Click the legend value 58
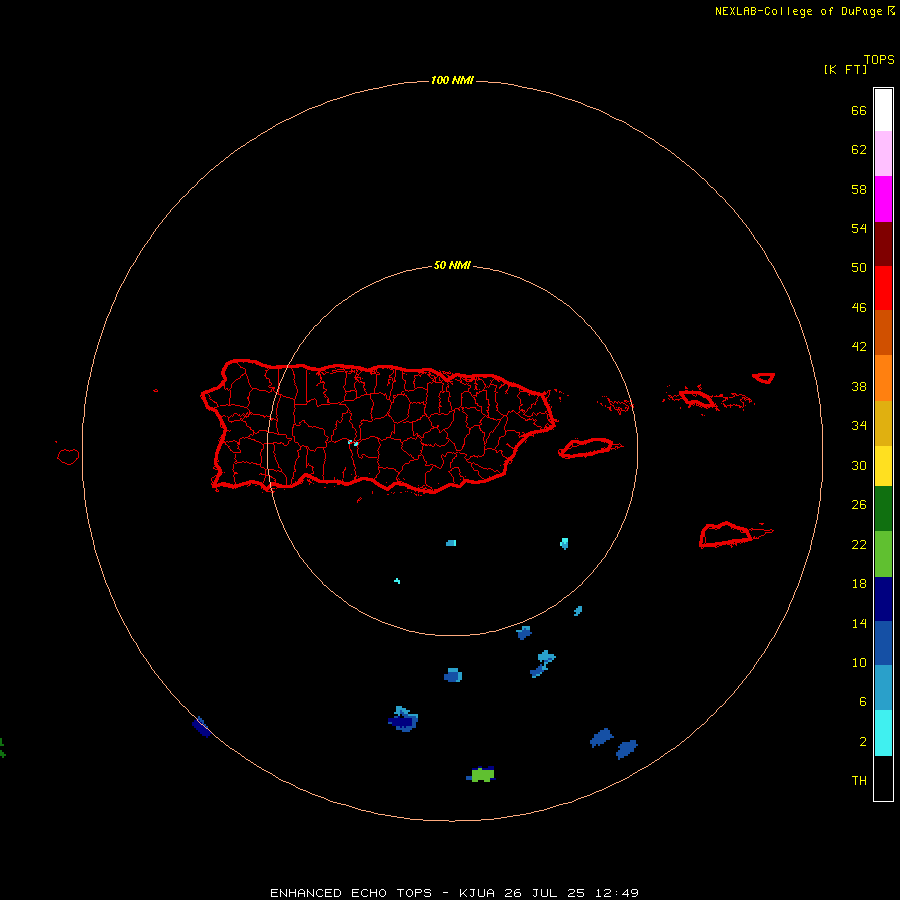Image resolution: width=900 pixels, height=900 pixels. tap(859, 189)
